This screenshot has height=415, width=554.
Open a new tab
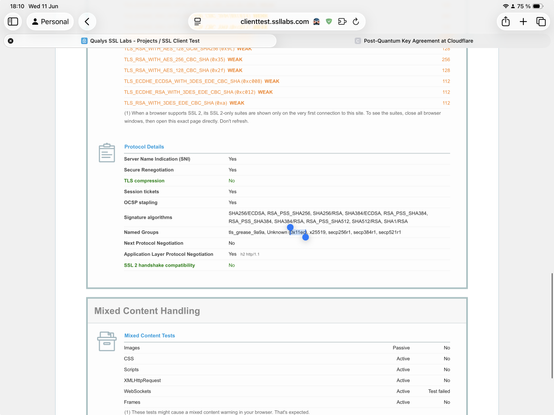pos(523,22)
